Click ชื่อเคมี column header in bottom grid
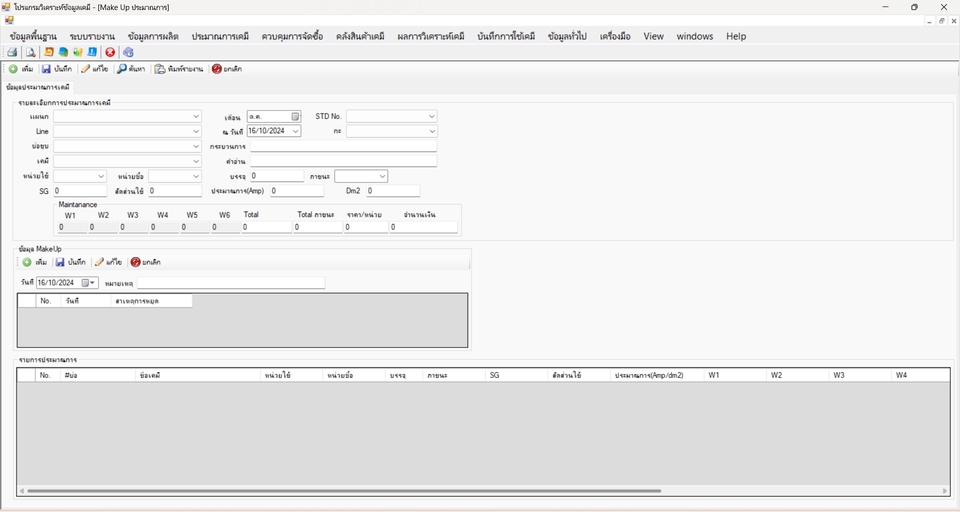 click(198, 375)
